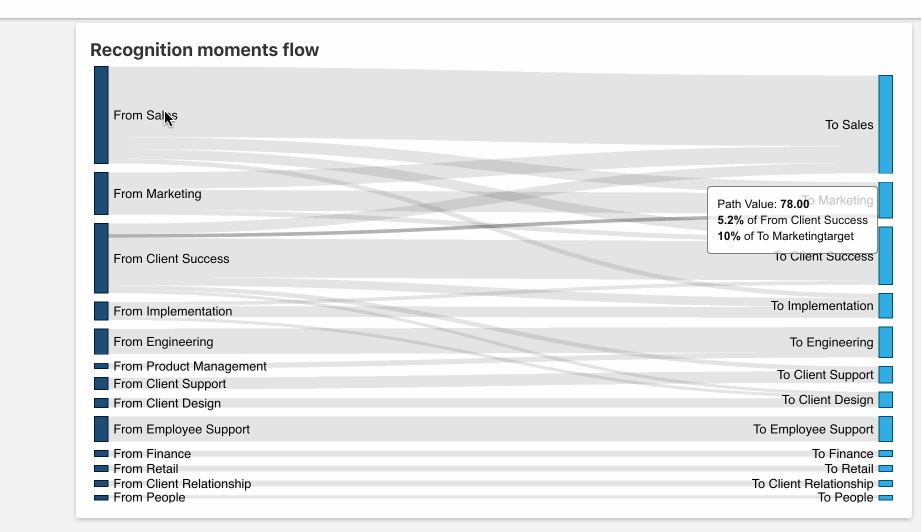This screenshot has width=921, height=532.
Task: Click the dark blue From Sales node bar
Action: (x=101, y=115)
